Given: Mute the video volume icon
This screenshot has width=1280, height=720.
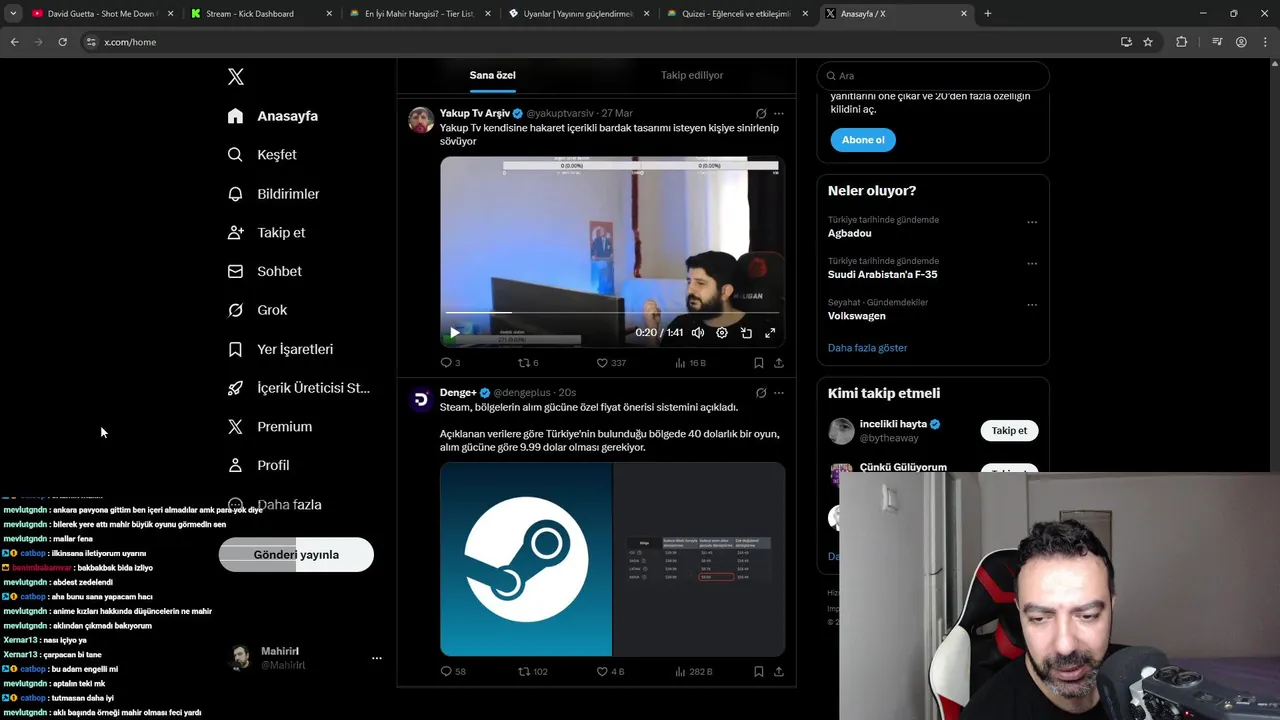Looking at the screenshot, I should pos(698,333).
